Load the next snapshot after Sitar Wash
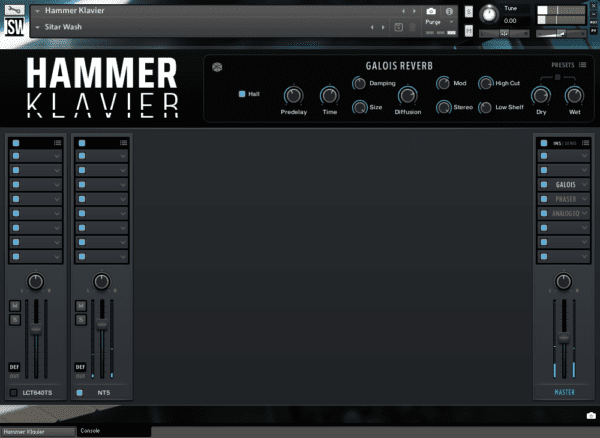Screen dimensions: 600x438 [x=383, y=27]
